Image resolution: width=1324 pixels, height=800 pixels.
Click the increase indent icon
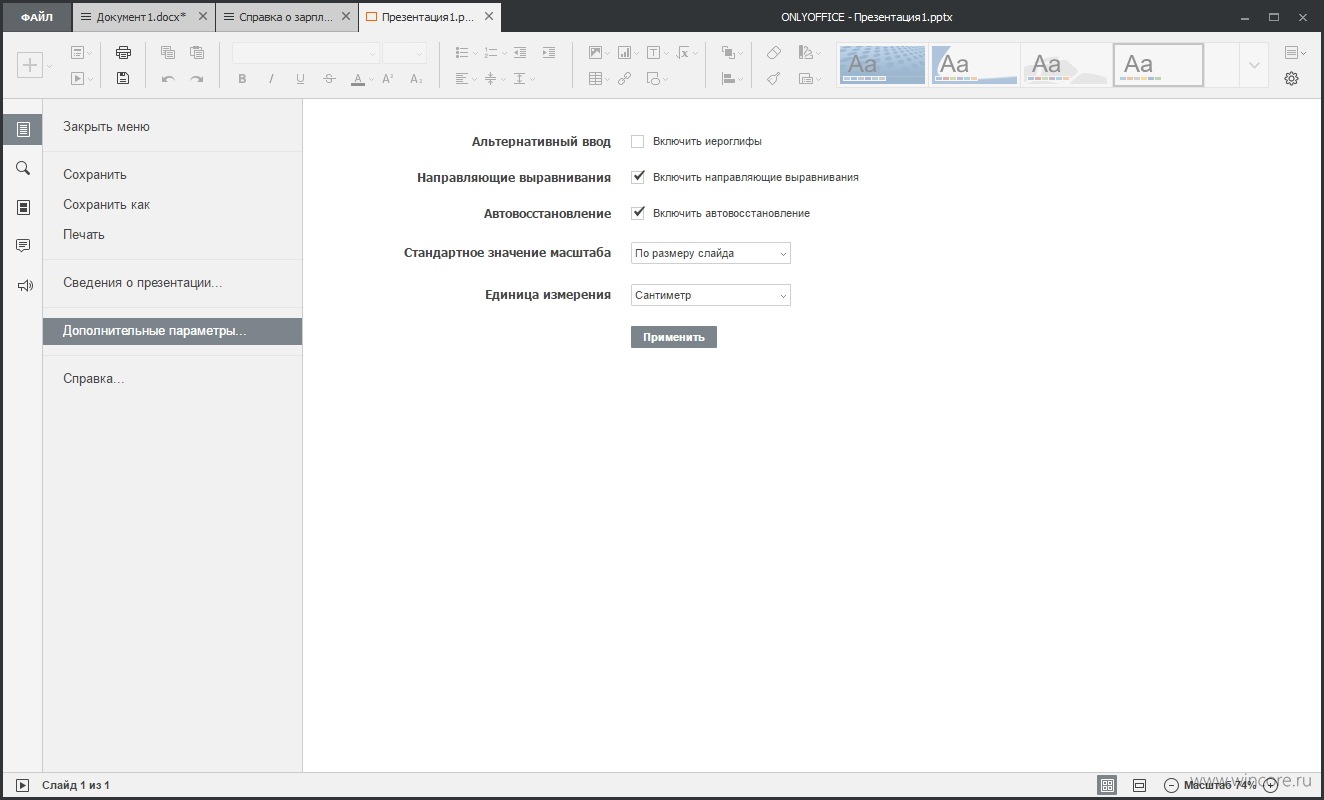coord(548,53)
